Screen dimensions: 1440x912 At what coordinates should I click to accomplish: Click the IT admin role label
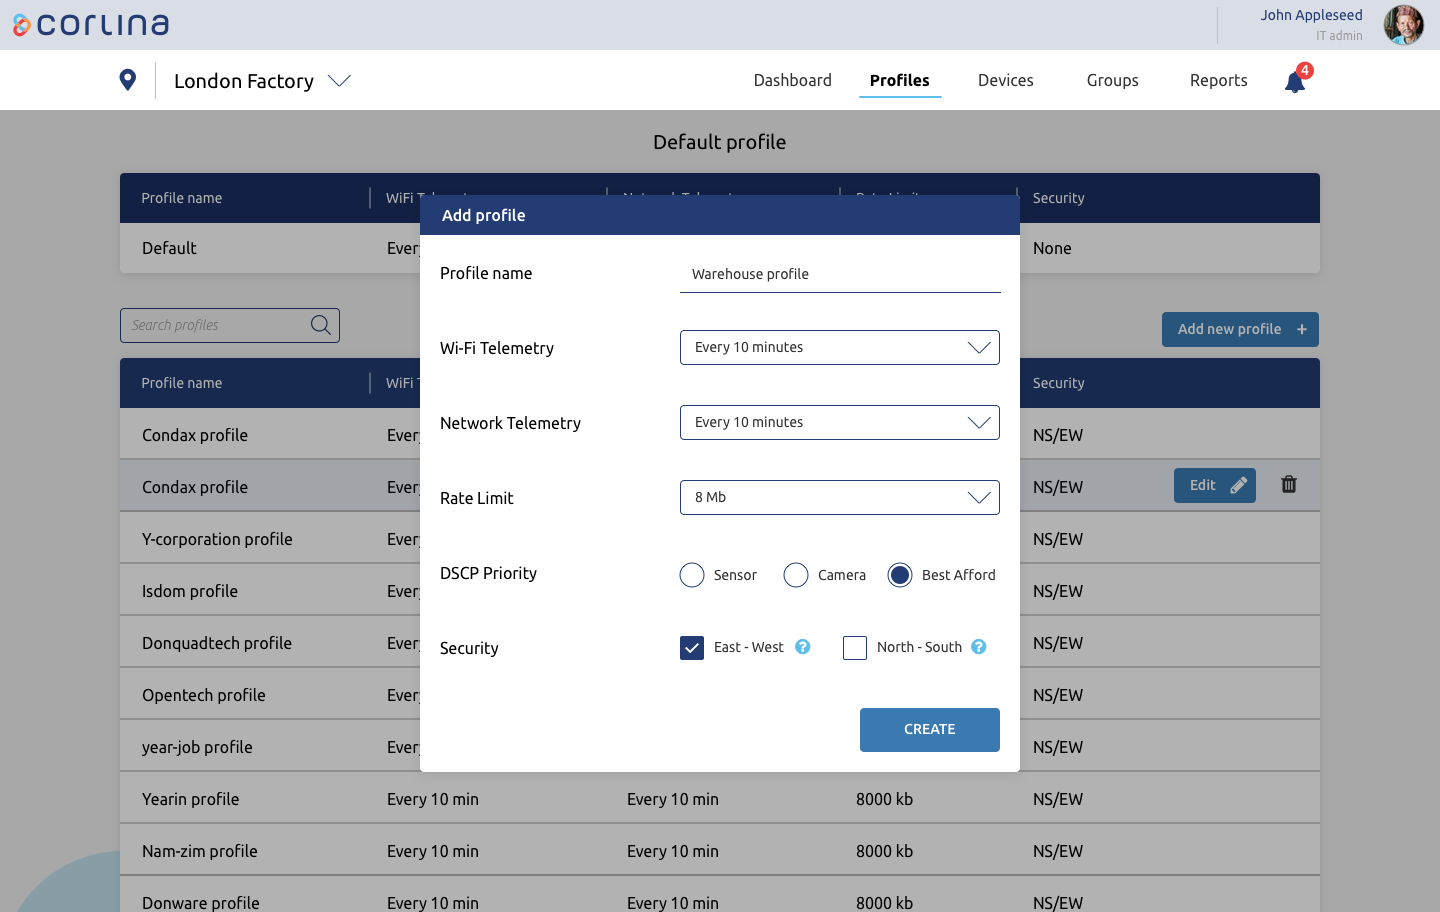[1339, 36]
